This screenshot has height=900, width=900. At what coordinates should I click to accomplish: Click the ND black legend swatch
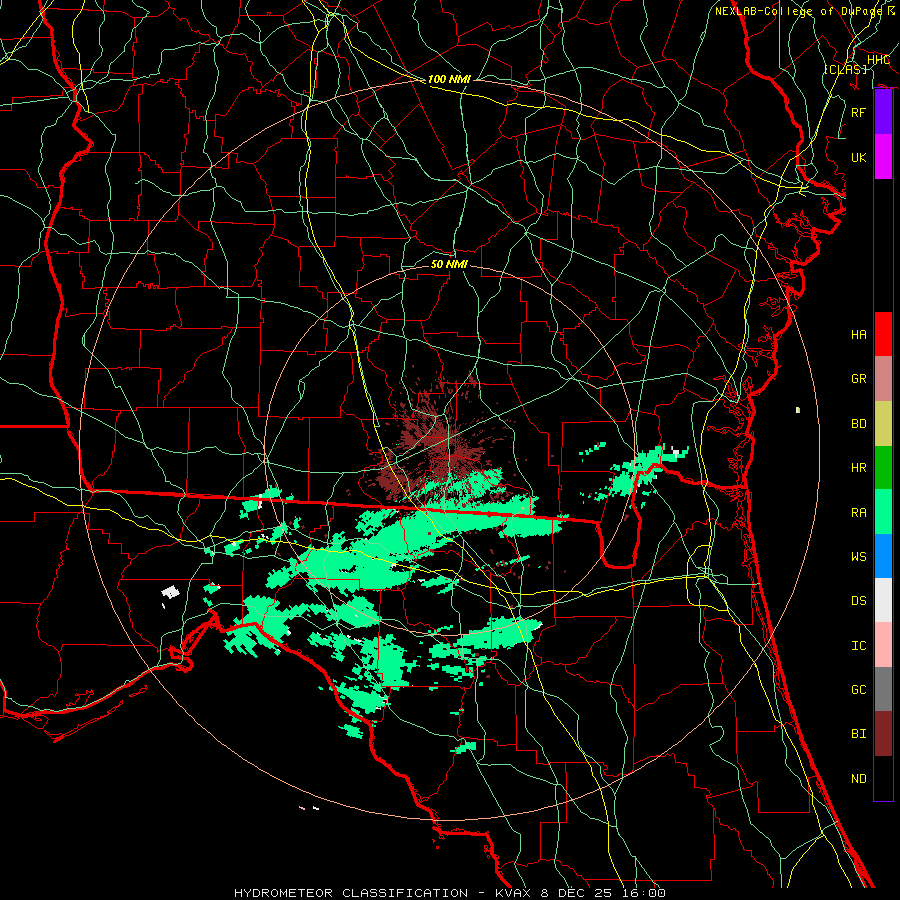coord(883,778)
